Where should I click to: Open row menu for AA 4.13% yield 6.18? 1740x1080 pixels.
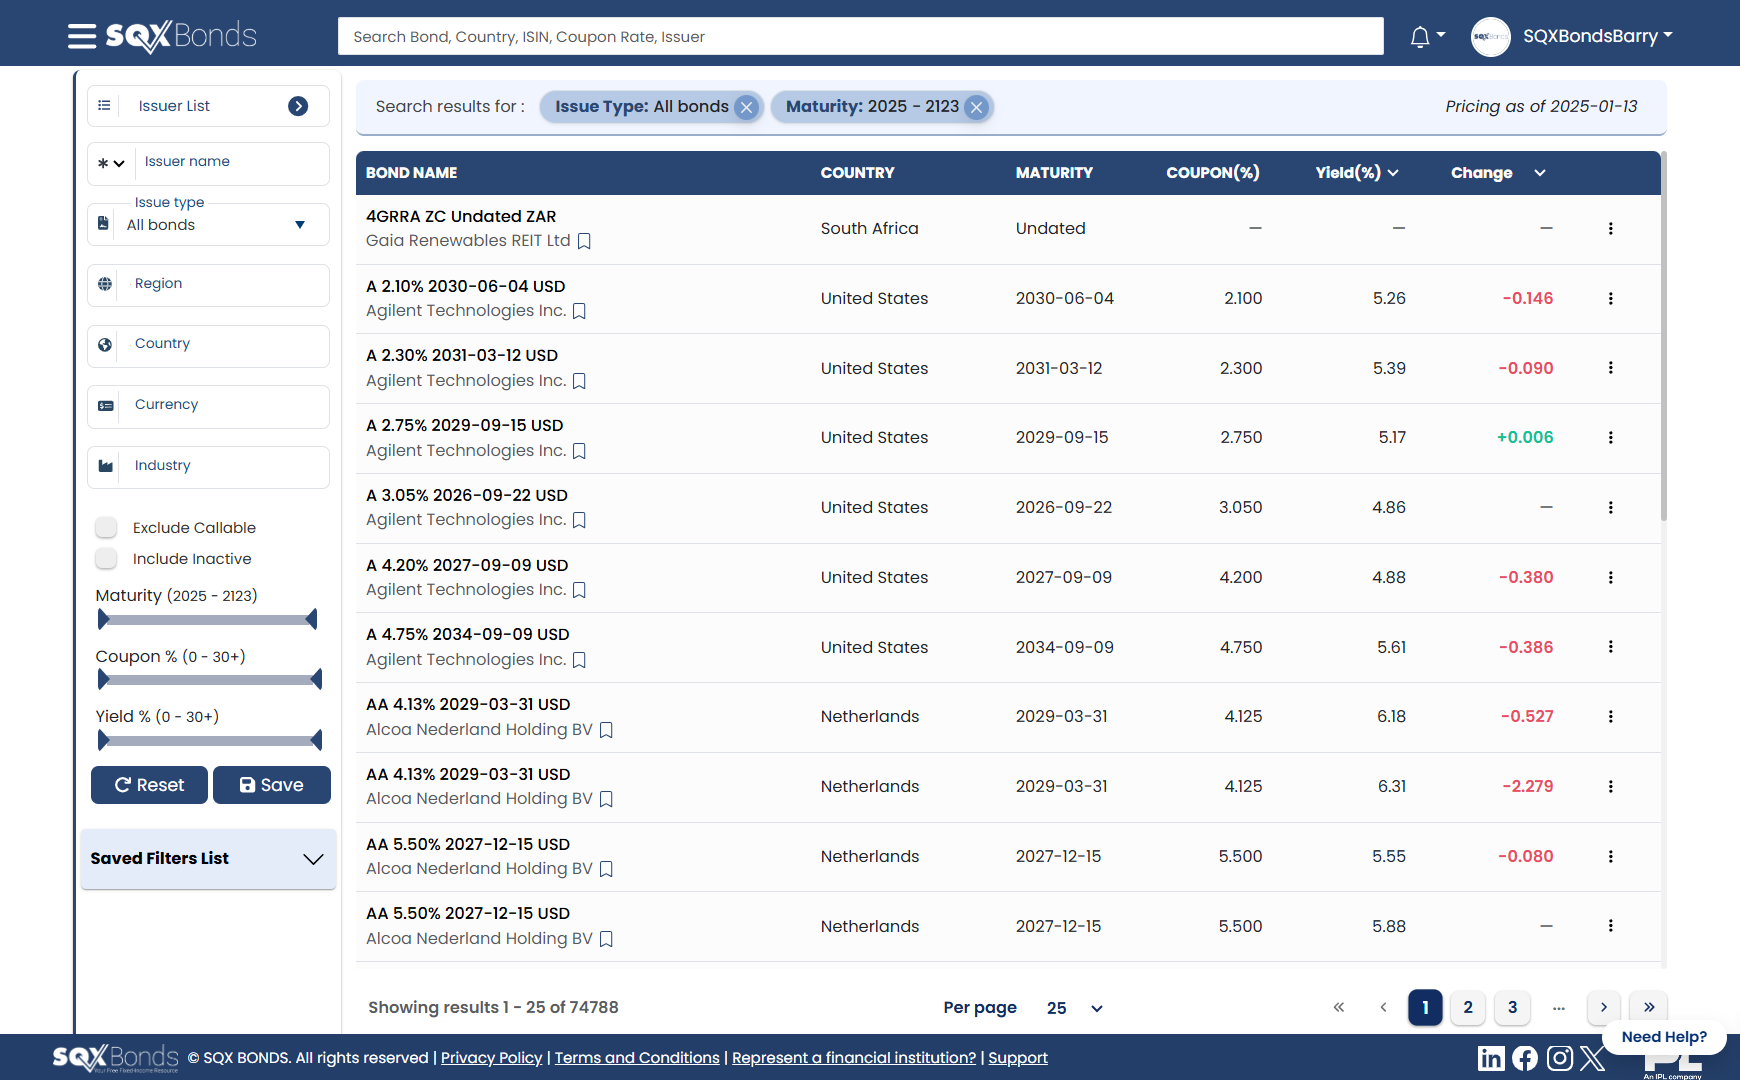point(1610,716)
